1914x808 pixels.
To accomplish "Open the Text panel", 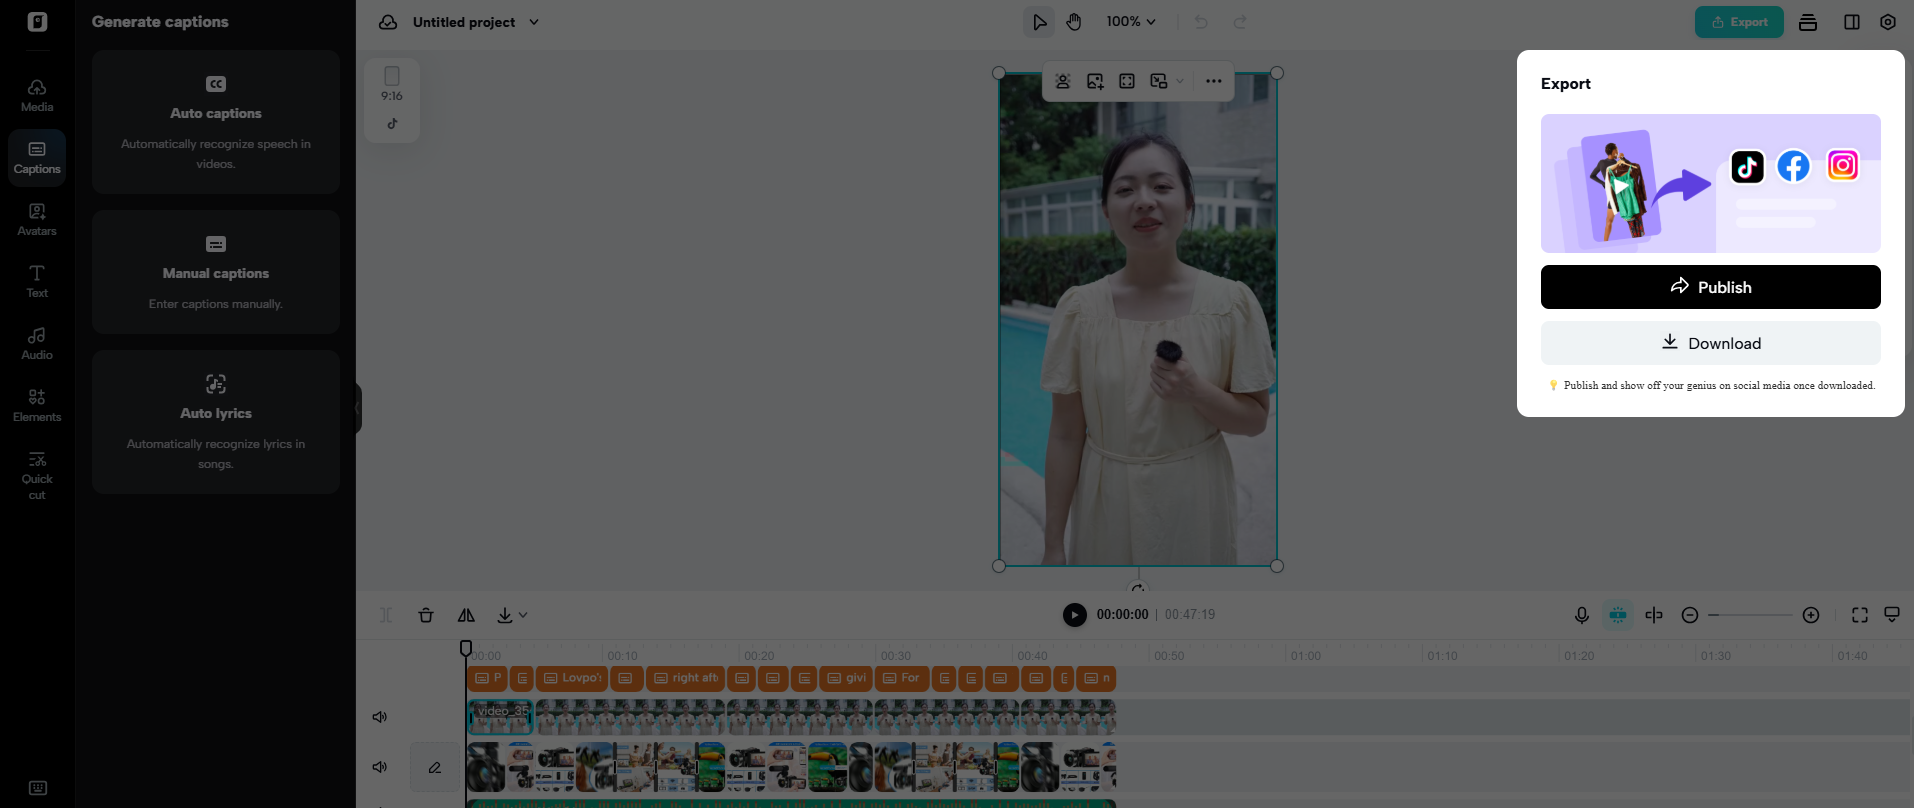I will pos(37,281).
